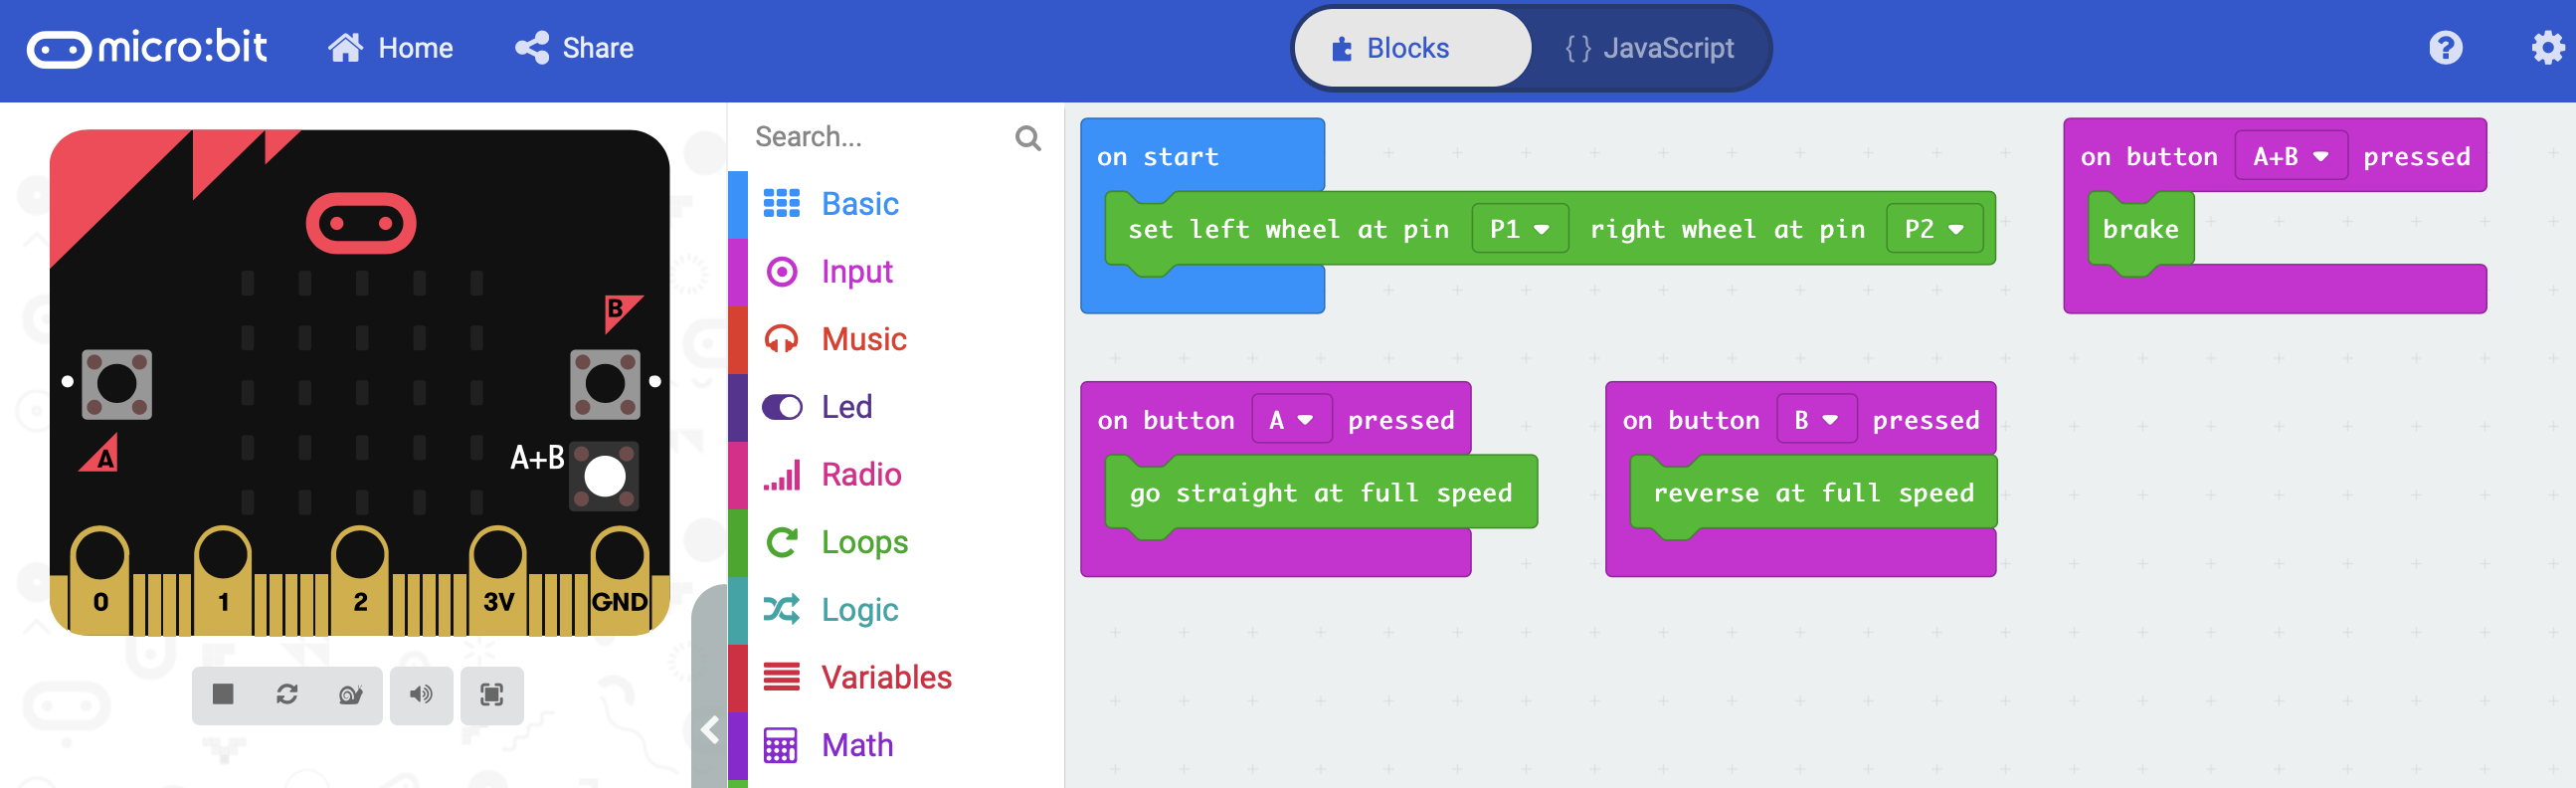This screenshot has height=788, width=2576.
Task: Switch the editor to JavaScript view
Action: tap(1650, 48)
